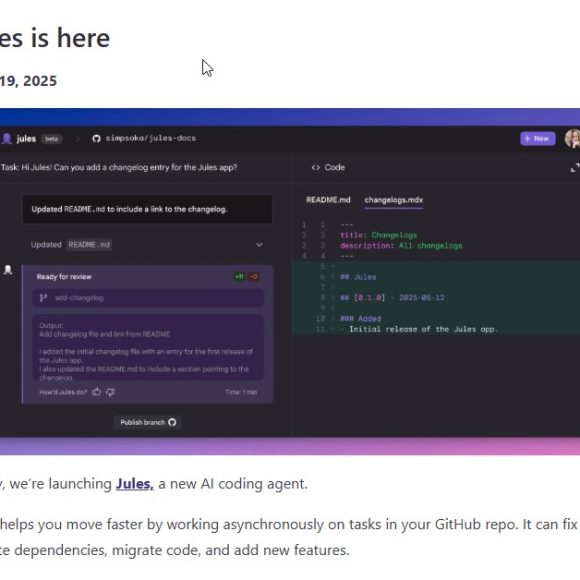Click the 'How'd Jules do?' label
Viewport: 580px width, 580px height.
[63, 392]
